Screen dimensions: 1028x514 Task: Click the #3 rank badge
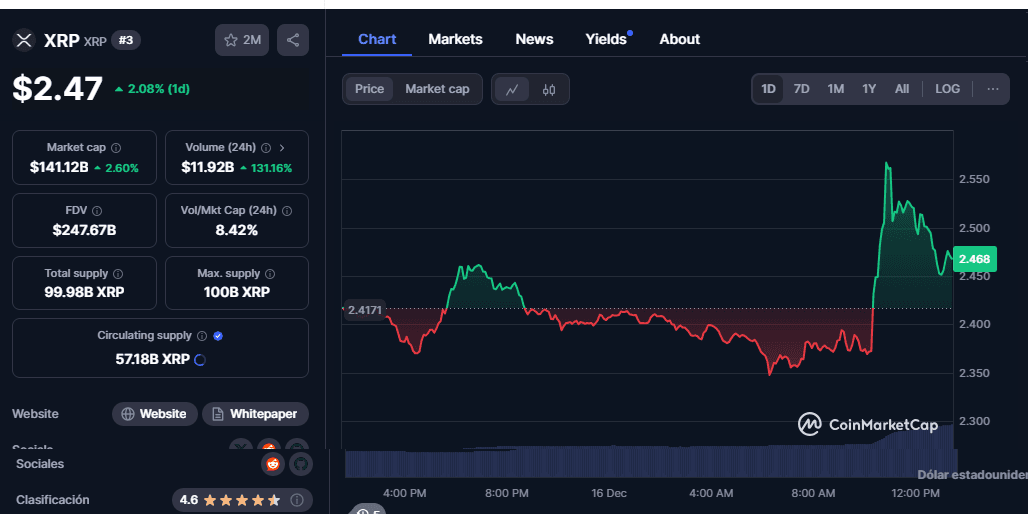point(126,41)
